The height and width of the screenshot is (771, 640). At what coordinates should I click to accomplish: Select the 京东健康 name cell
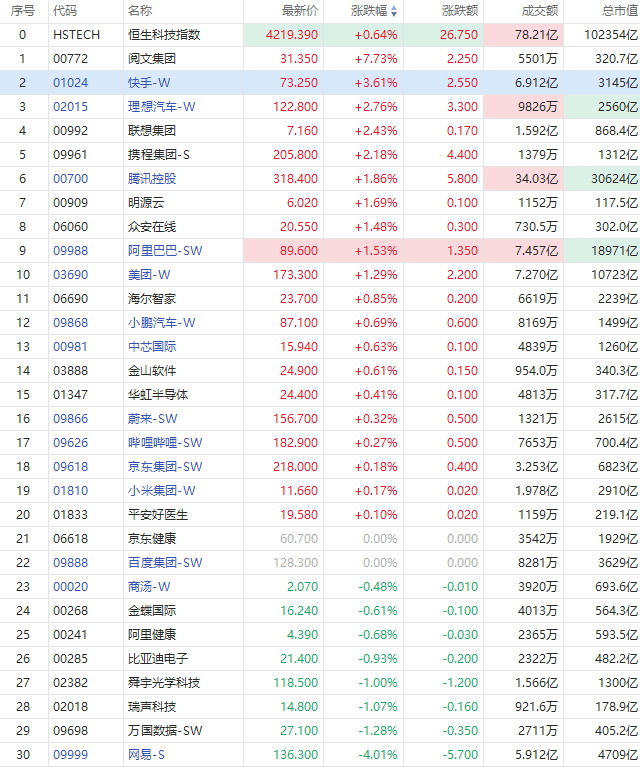tap(152, 538)
